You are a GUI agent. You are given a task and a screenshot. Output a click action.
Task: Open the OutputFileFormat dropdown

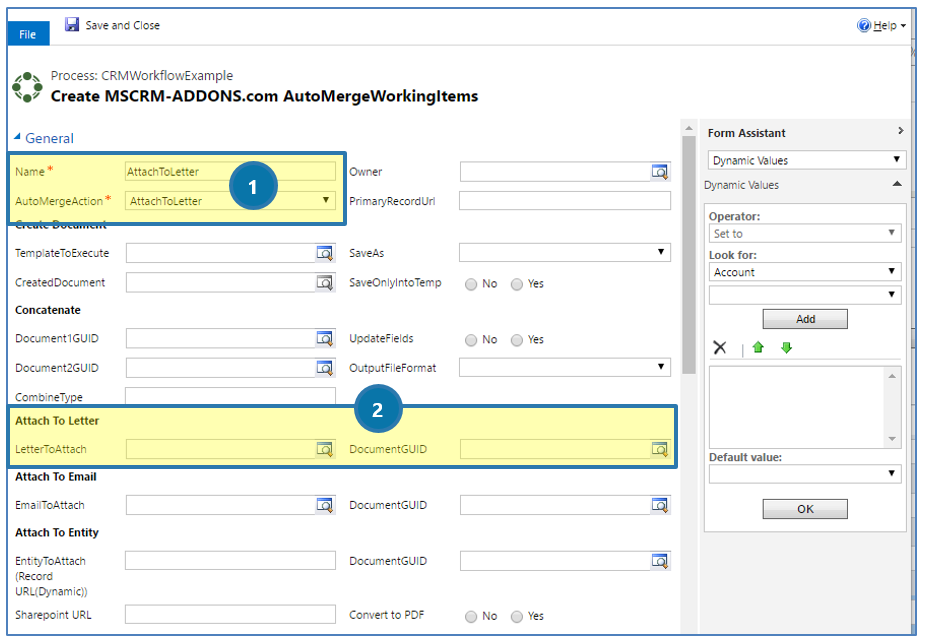565,368
